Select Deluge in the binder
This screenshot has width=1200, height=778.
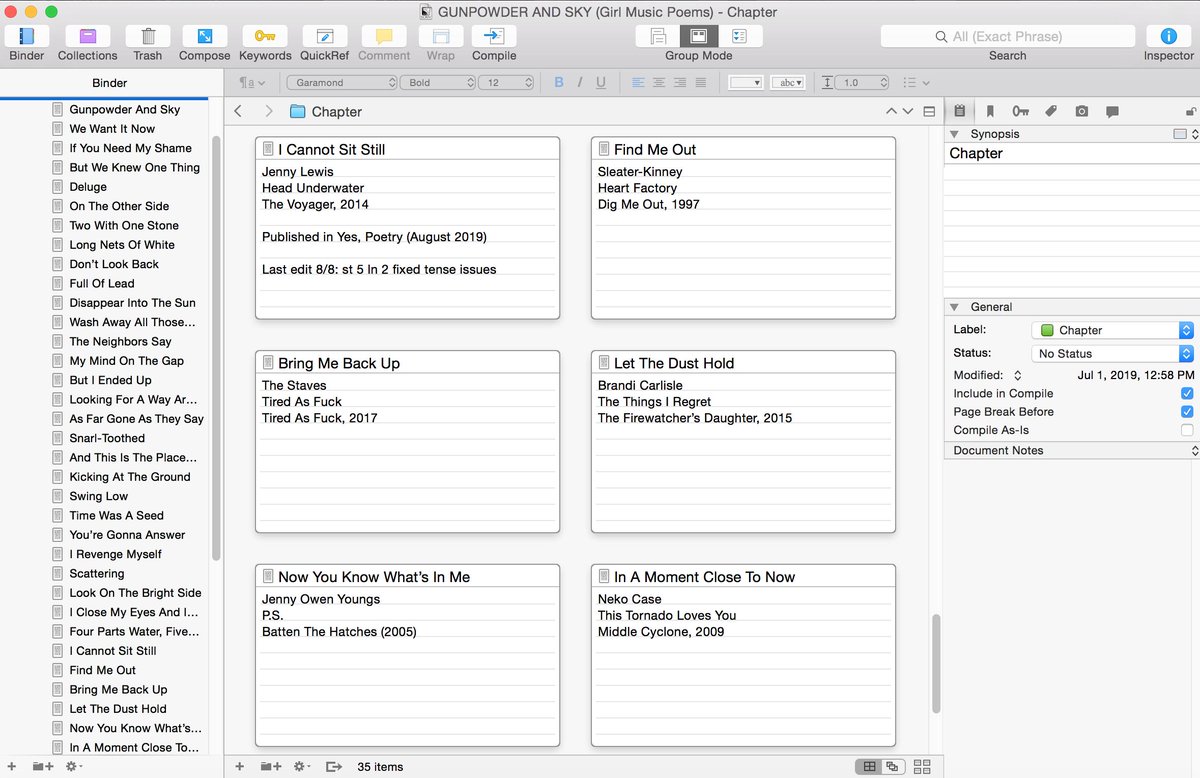(x=88, y=187)
